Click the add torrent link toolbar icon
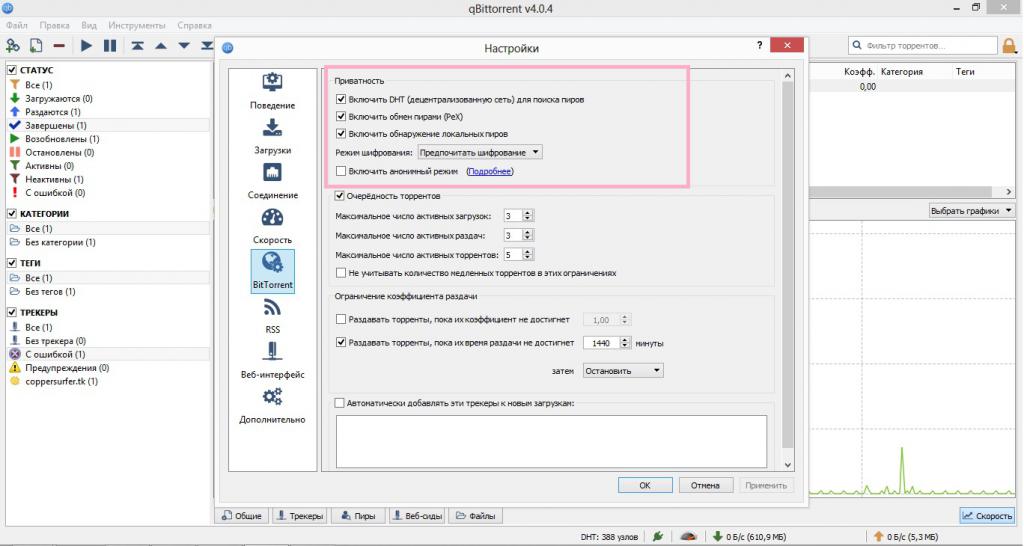This screenshot has height=546, width=1024. click(x=12, y=45)
